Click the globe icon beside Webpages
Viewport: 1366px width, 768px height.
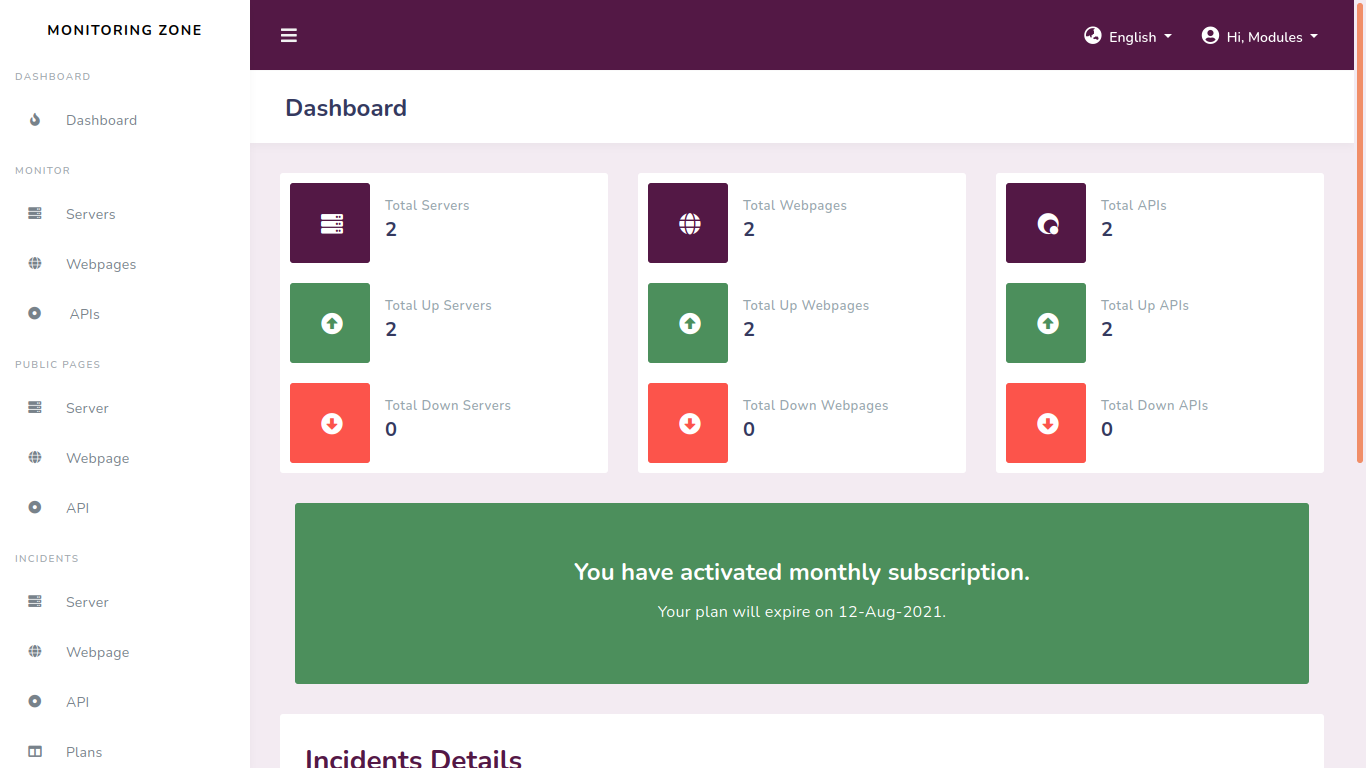pyautogui.click(x=35, y=264)
